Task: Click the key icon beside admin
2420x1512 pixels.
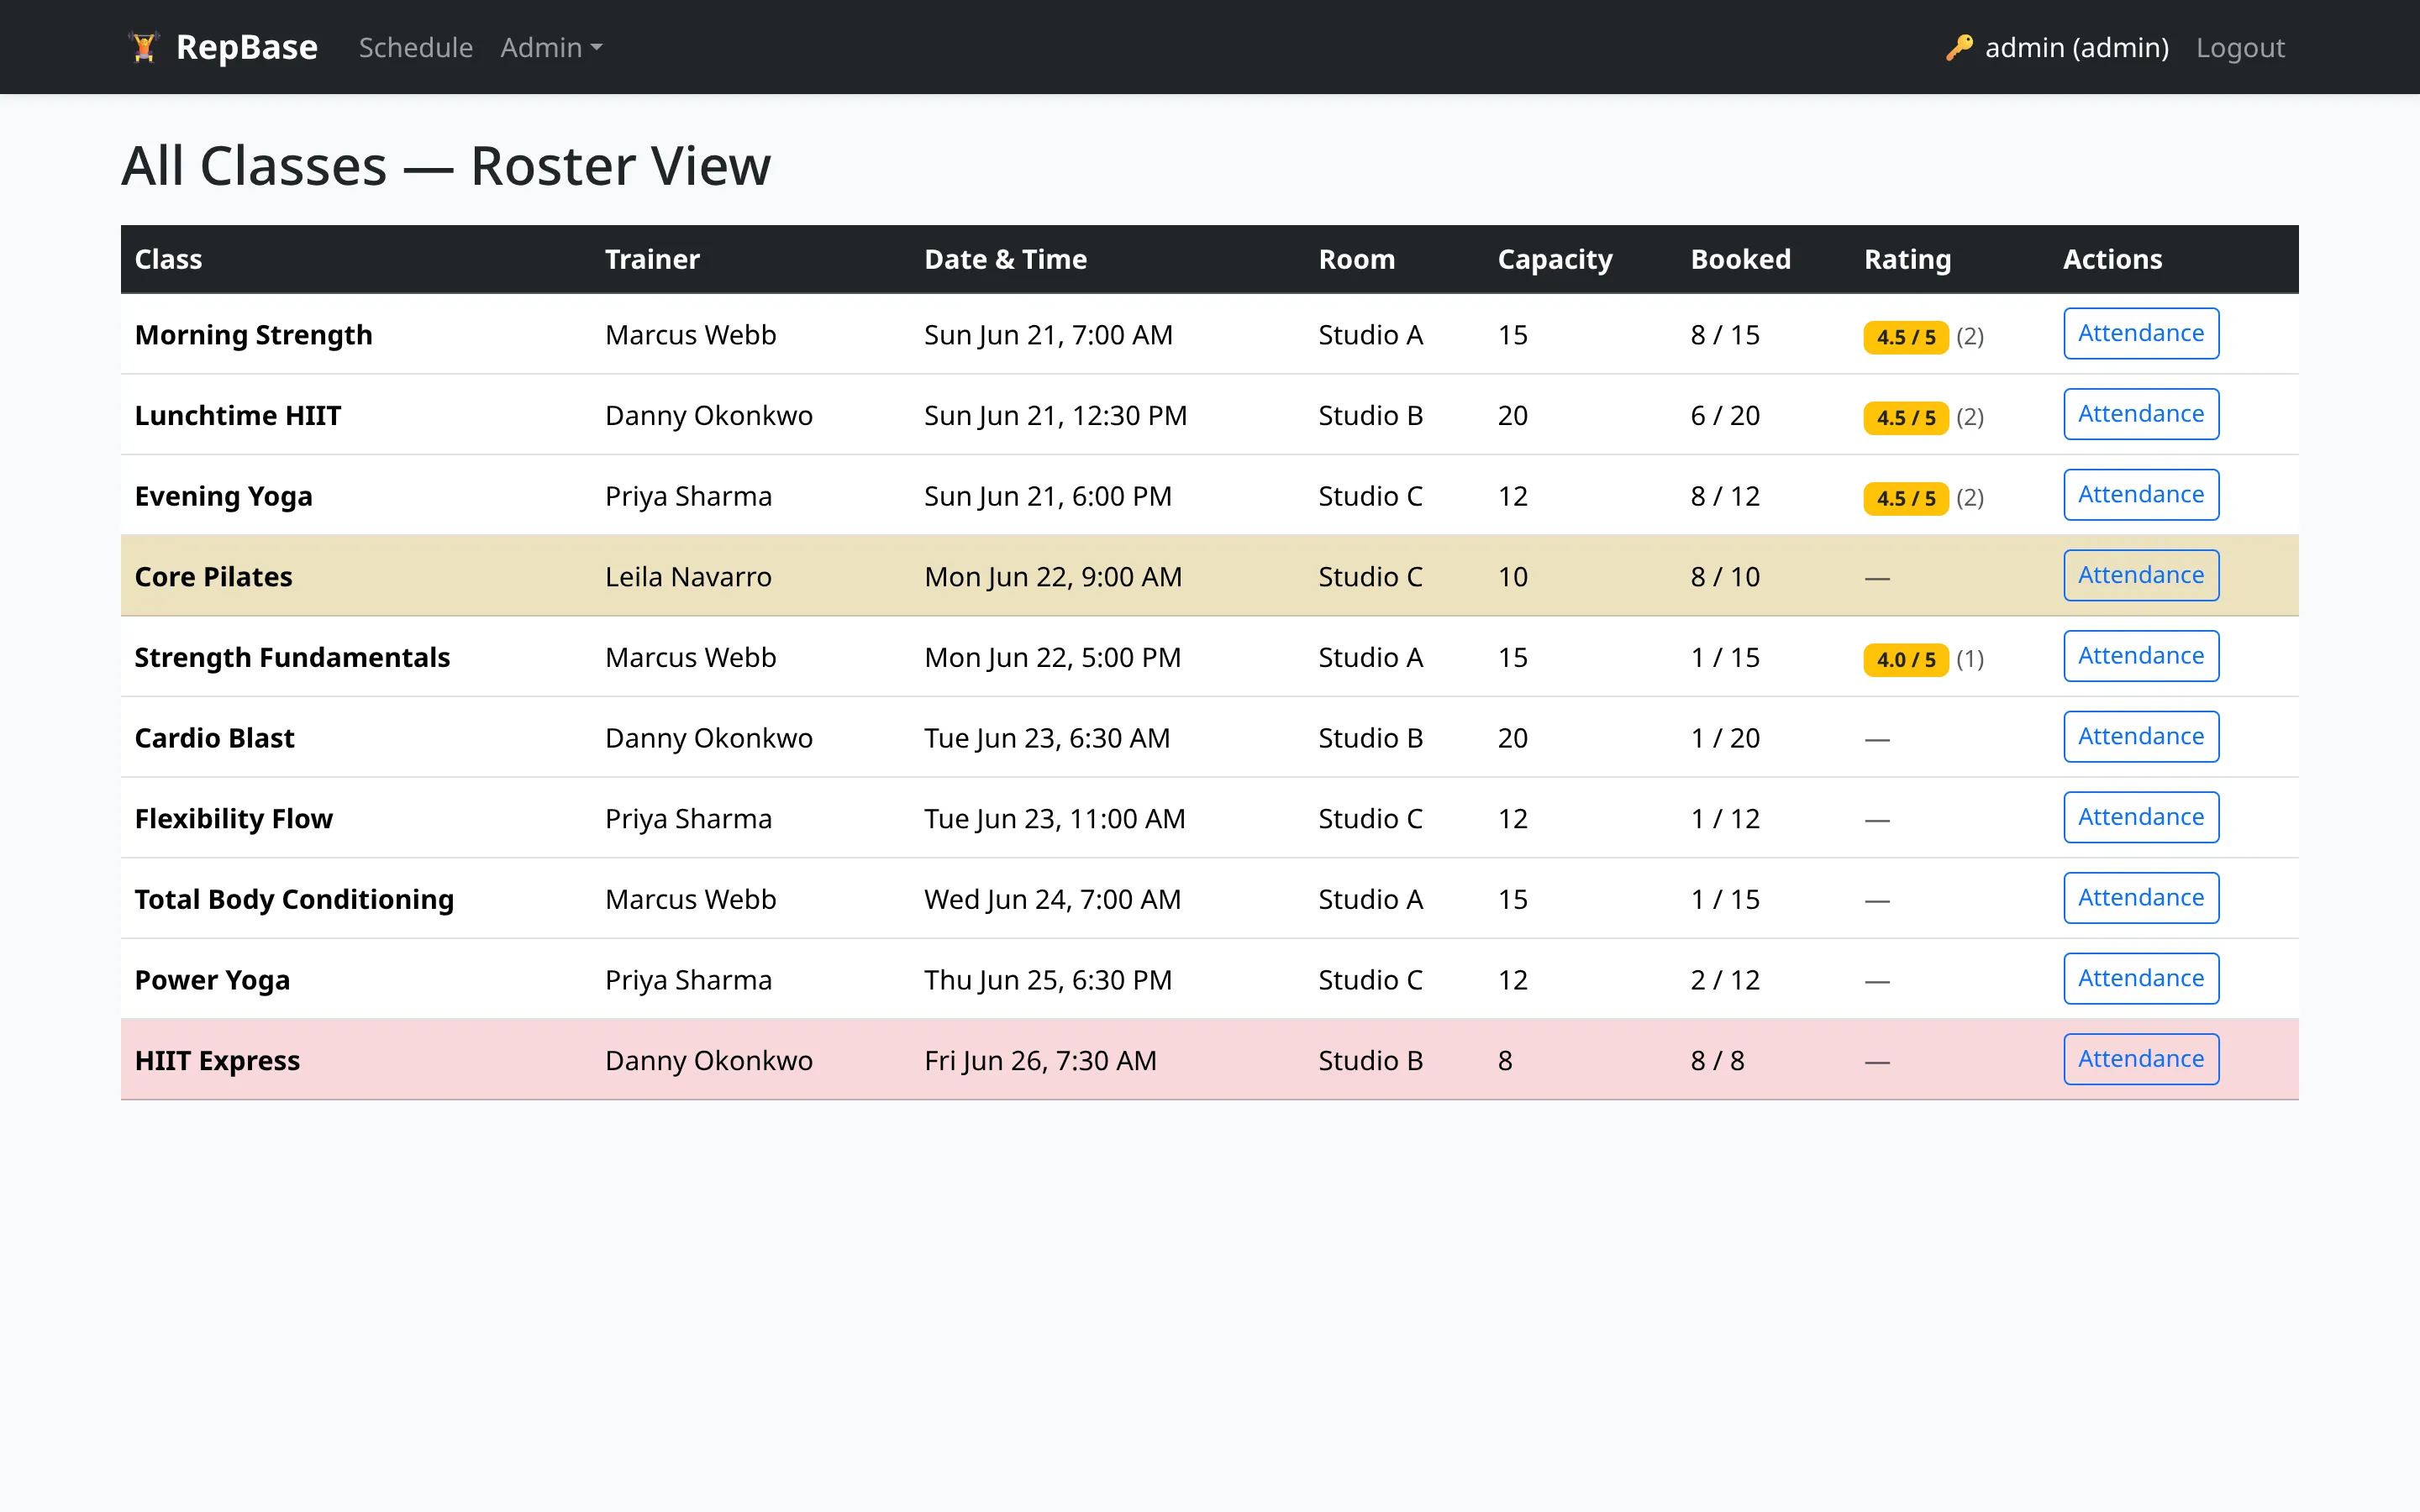Action: click(x=1959, y=47)
